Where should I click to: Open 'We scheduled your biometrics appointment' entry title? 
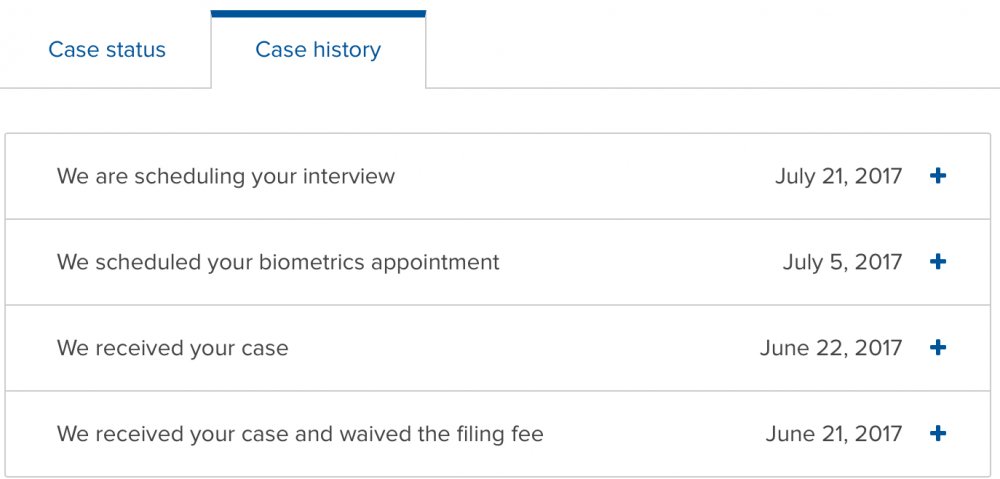[x=278, y=263]
